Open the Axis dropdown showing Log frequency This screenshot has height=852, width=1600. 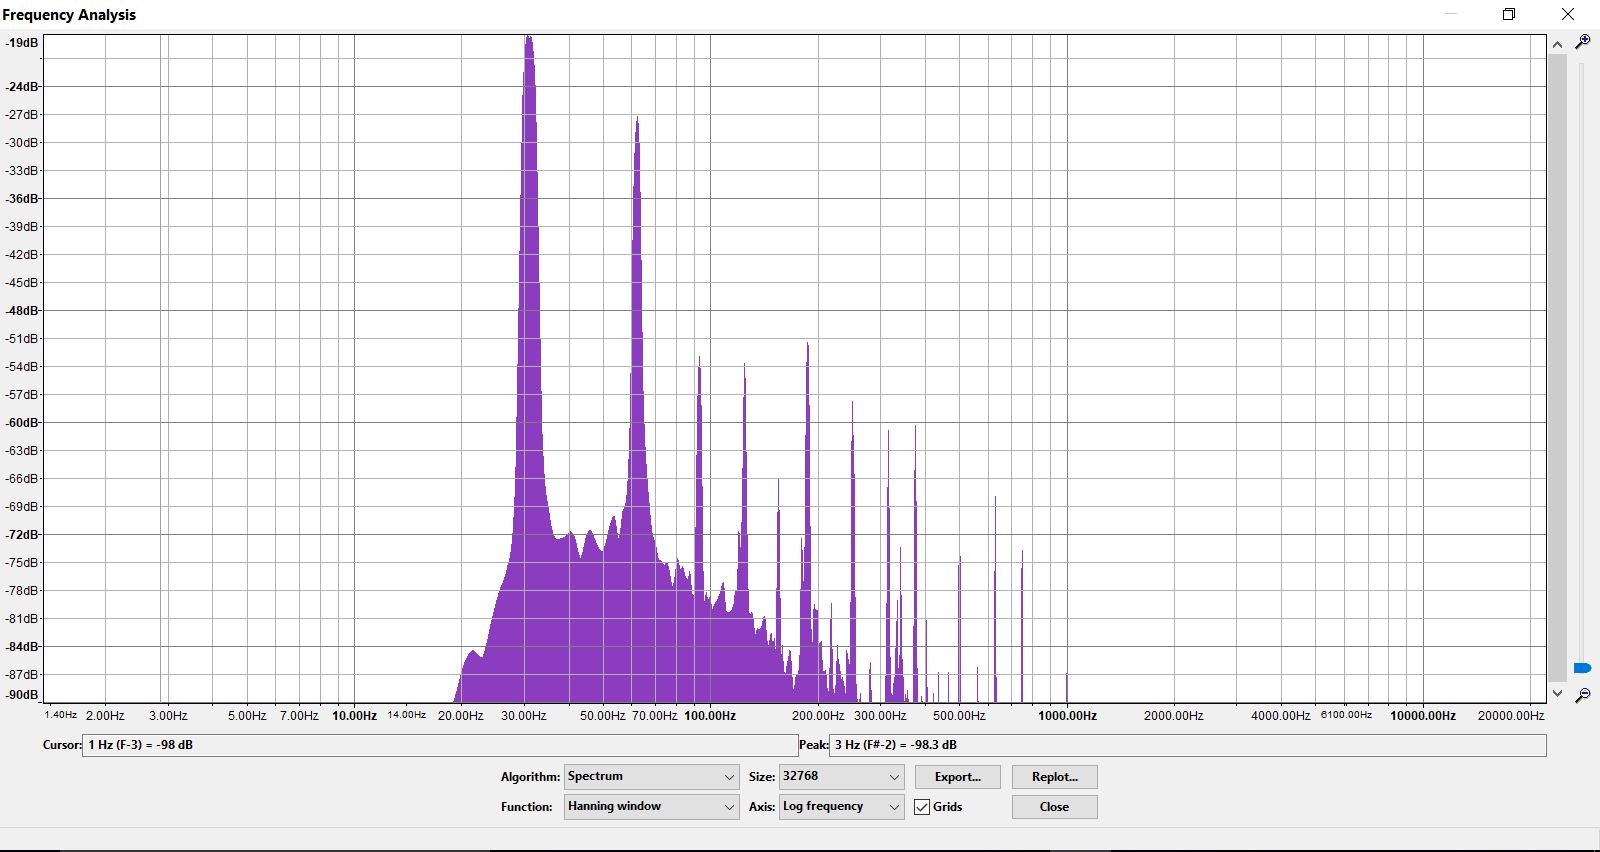(x=841, y=807)
